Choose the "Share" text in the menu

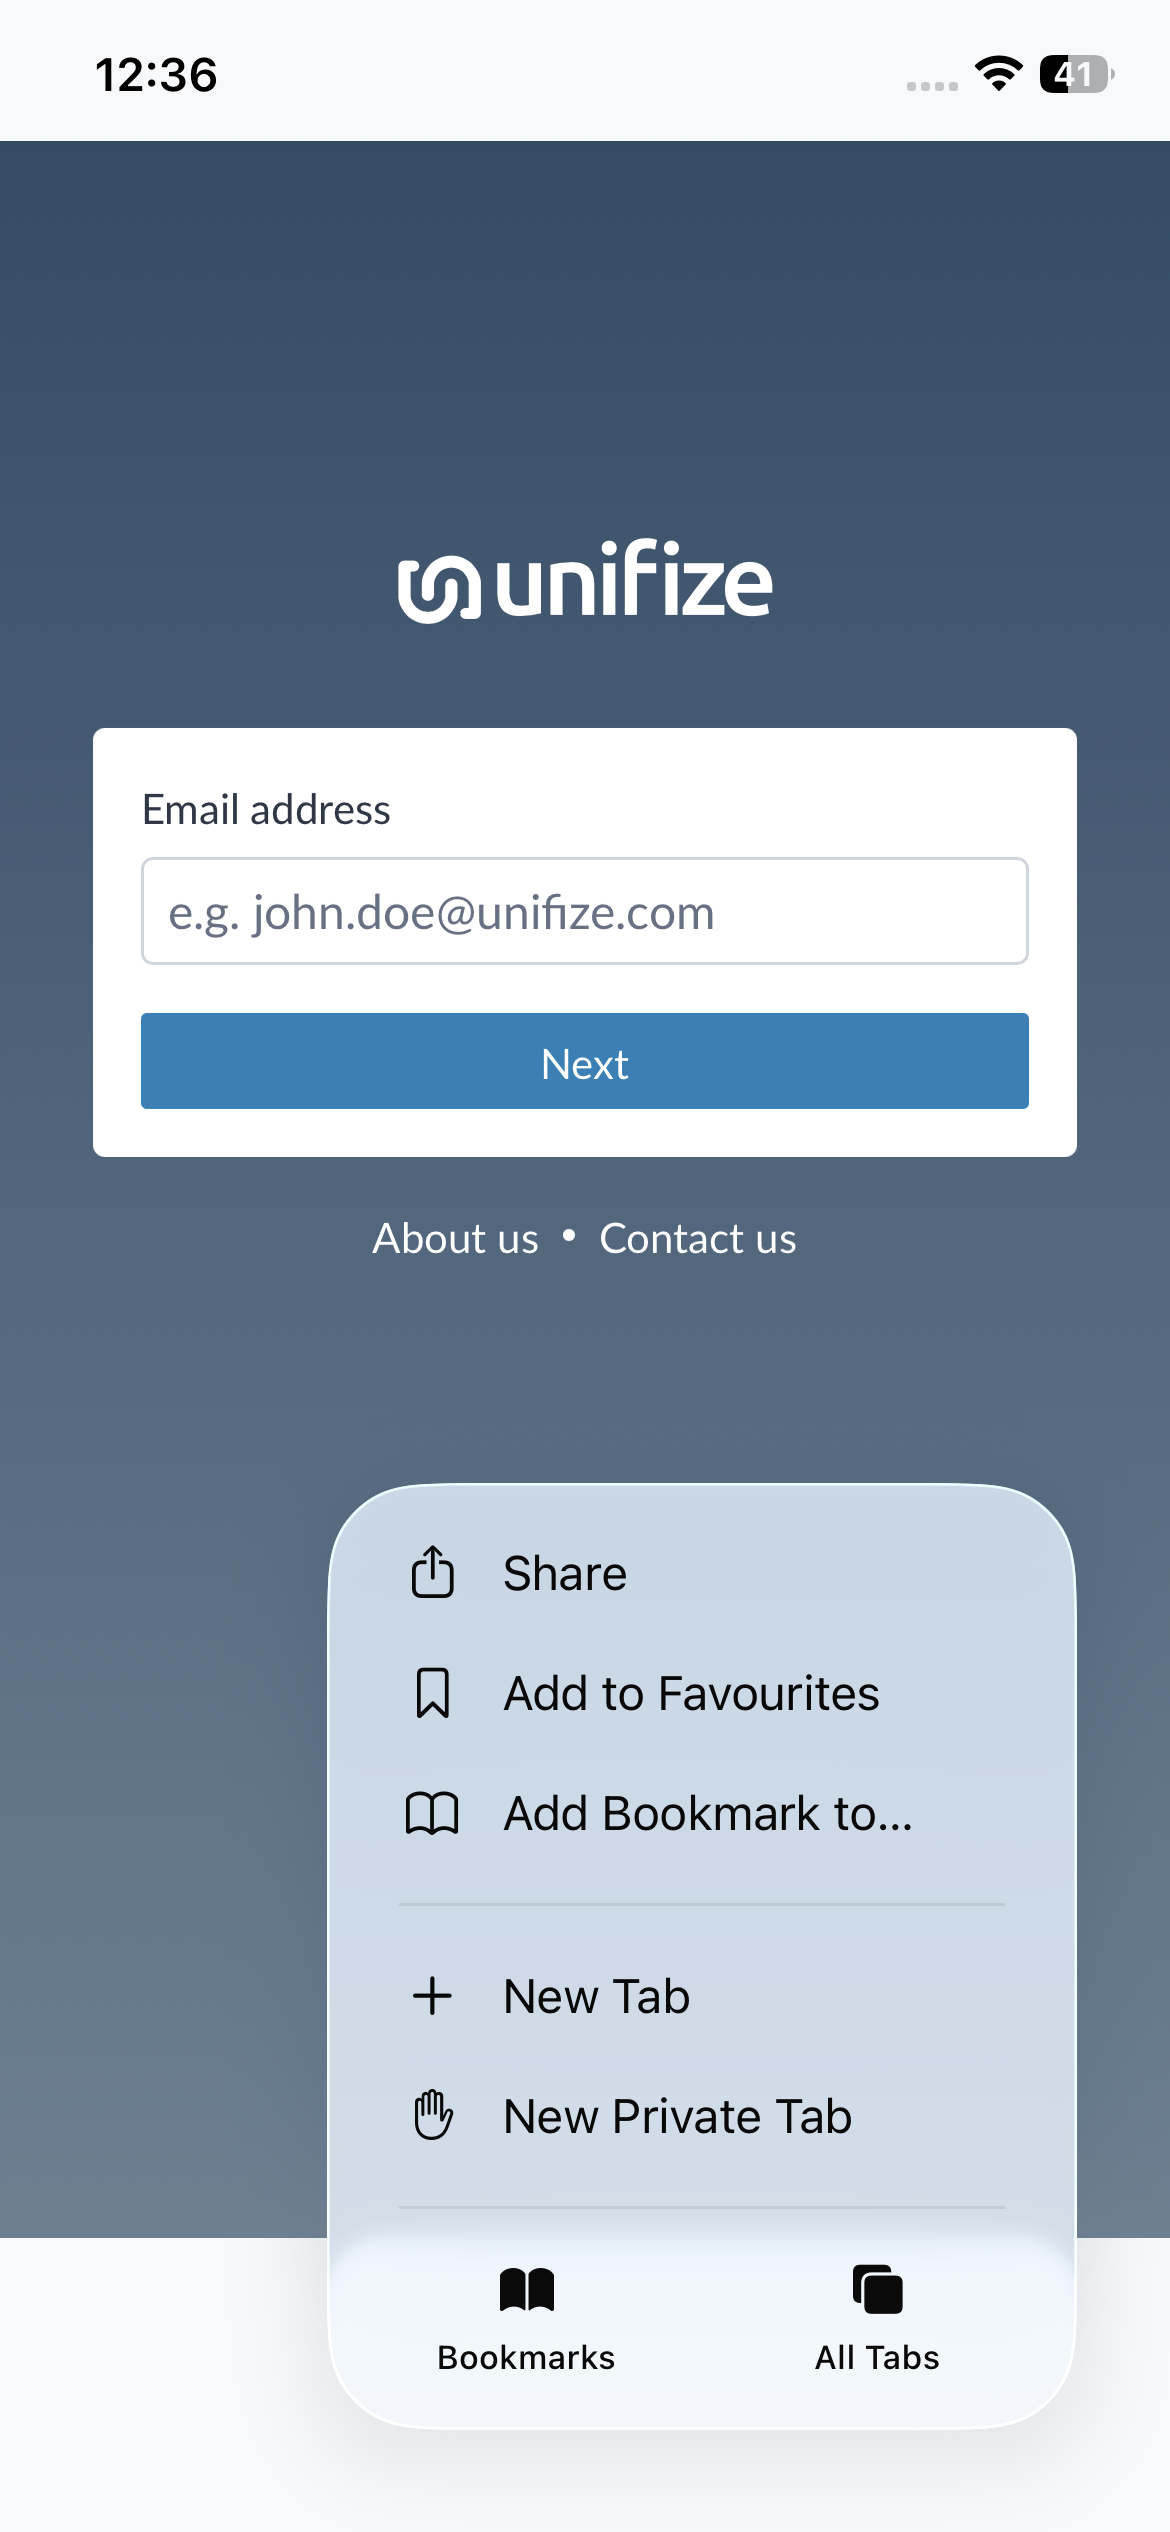[x=565, y=1573]
